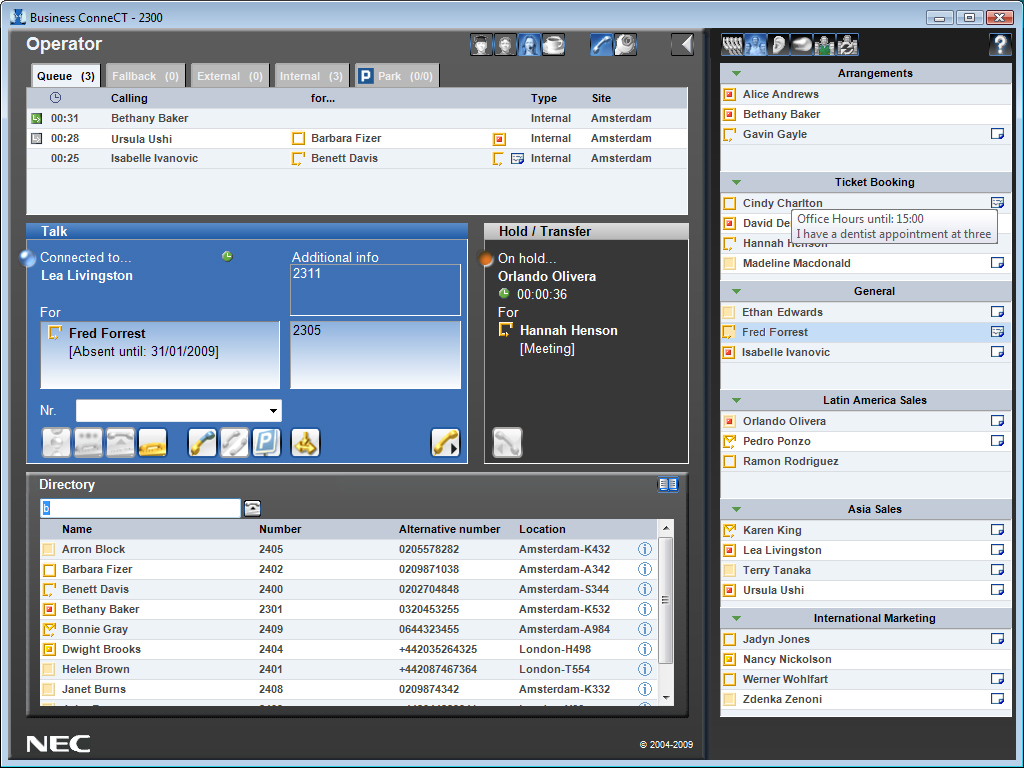
Task: Switch to the Queue (3) tab
Action: coord(66,76)
